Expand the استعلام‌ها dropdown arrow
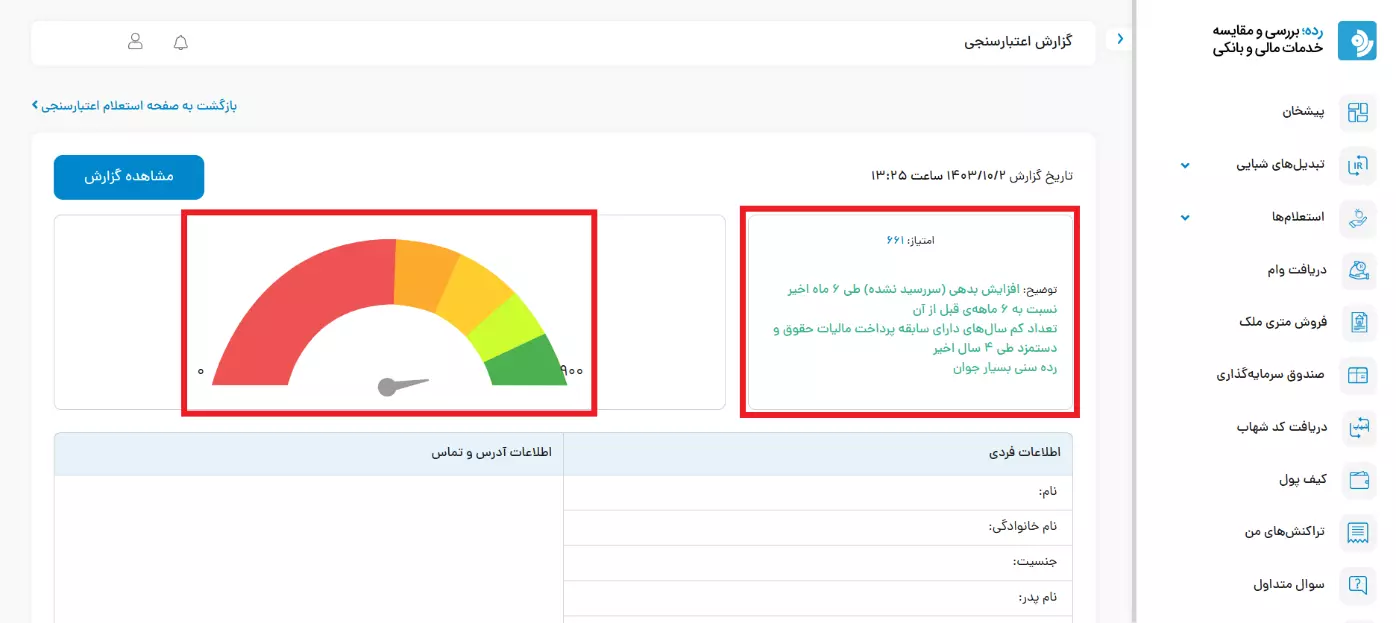The image size is (1396, 623). (1185, 218)
